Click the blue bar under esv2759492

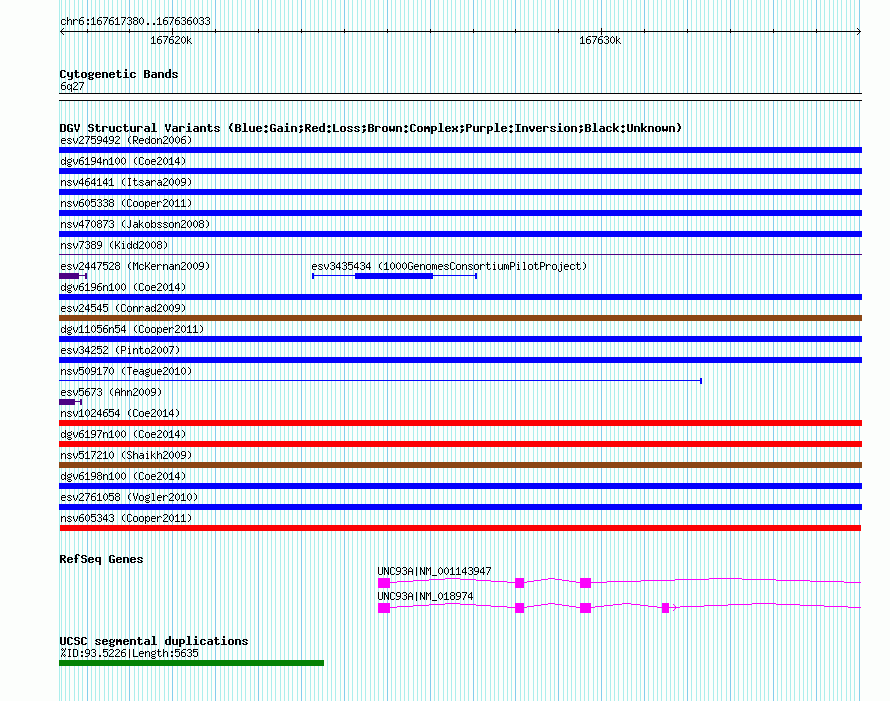click(x=460, y=150)
